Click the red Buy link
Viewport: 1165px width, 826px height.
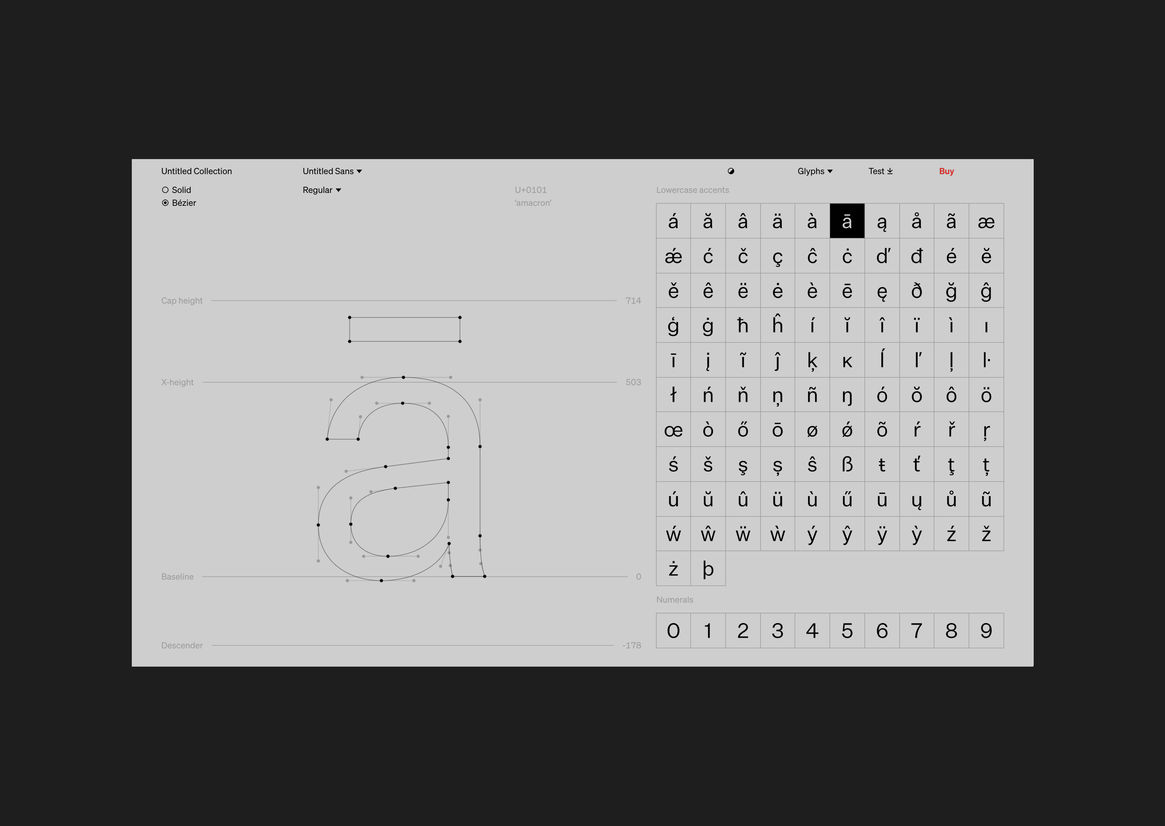946,171
